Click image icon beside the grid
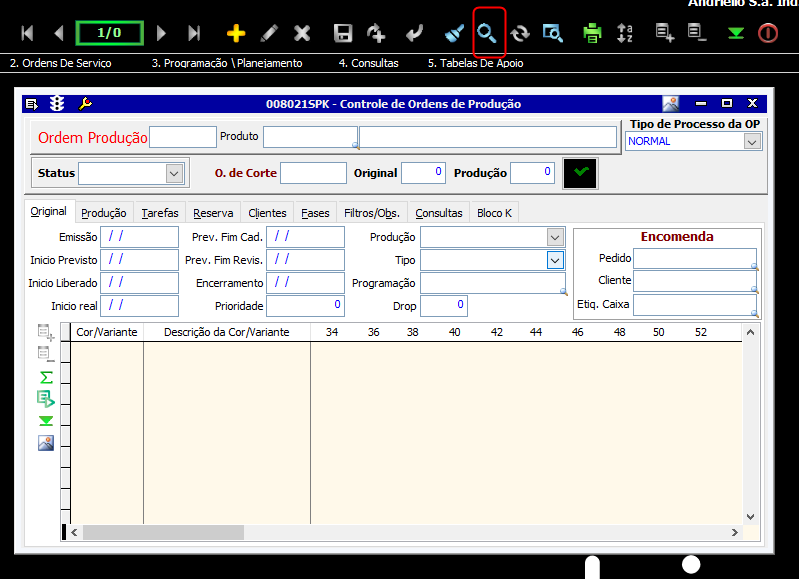Image resolution: width=799 pixels, height=579 pixels. click(46, 443)
